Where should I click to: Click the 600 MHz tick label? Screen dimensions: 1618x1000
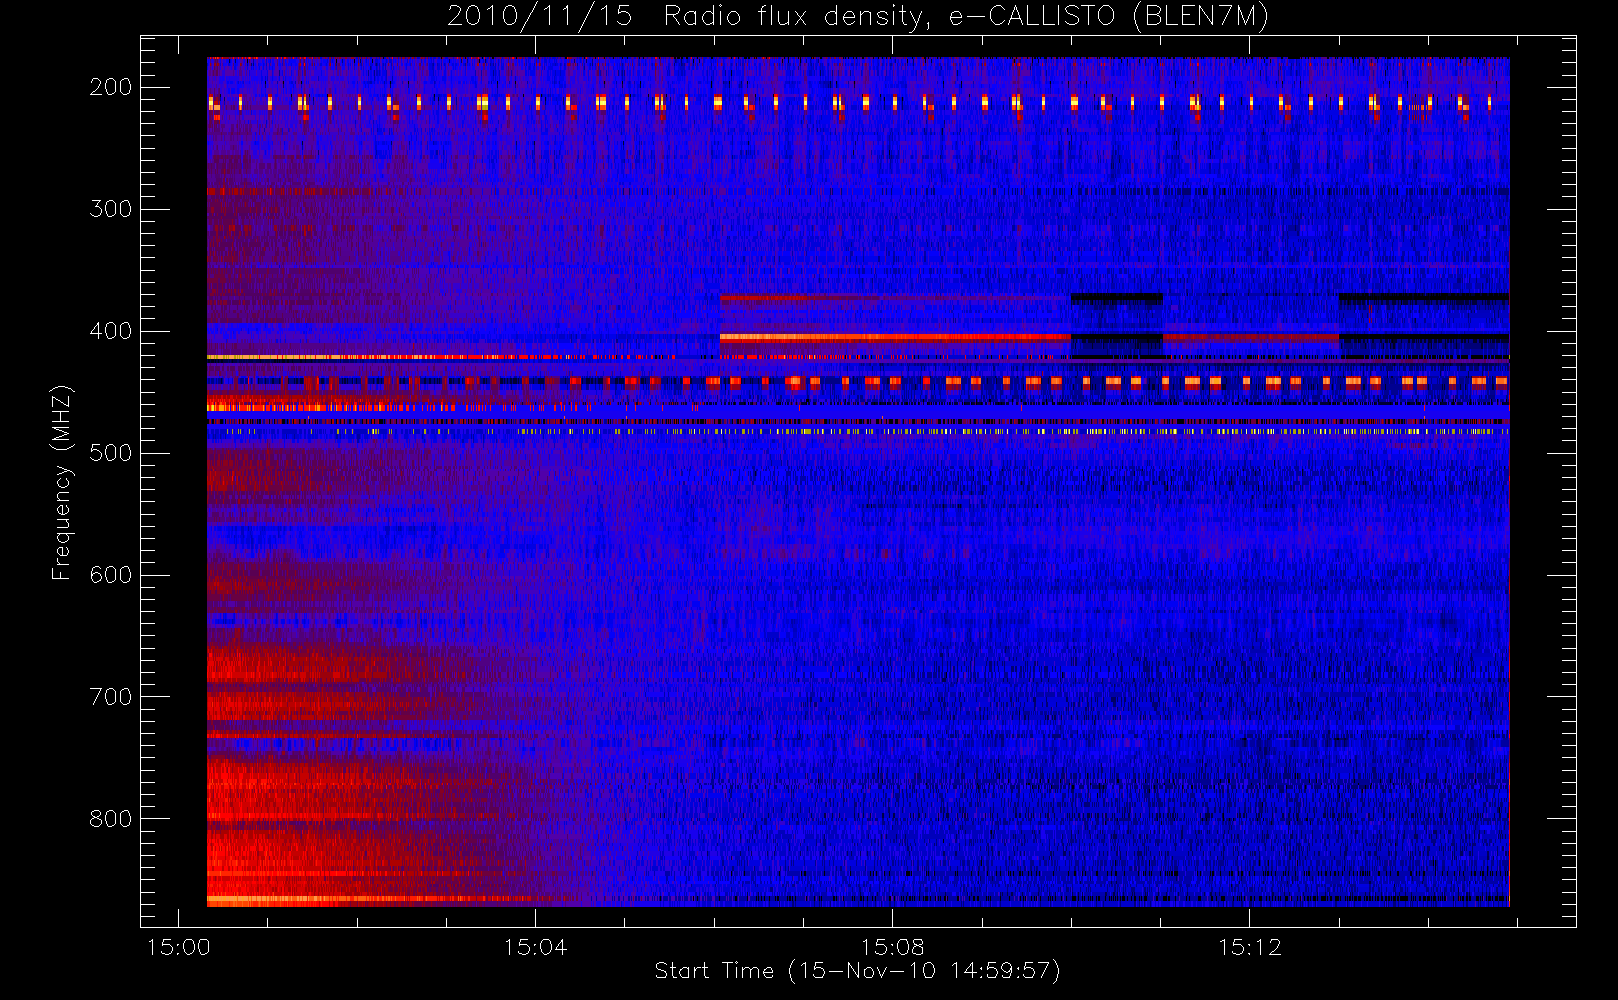pyautogui.click(x=111, y=575)
